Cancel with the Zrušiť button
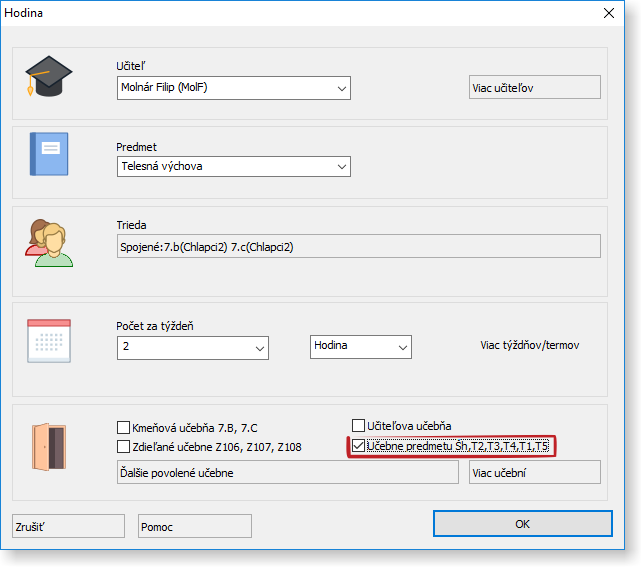The height and width of the screenshot is (567, 642). [68, 527]
